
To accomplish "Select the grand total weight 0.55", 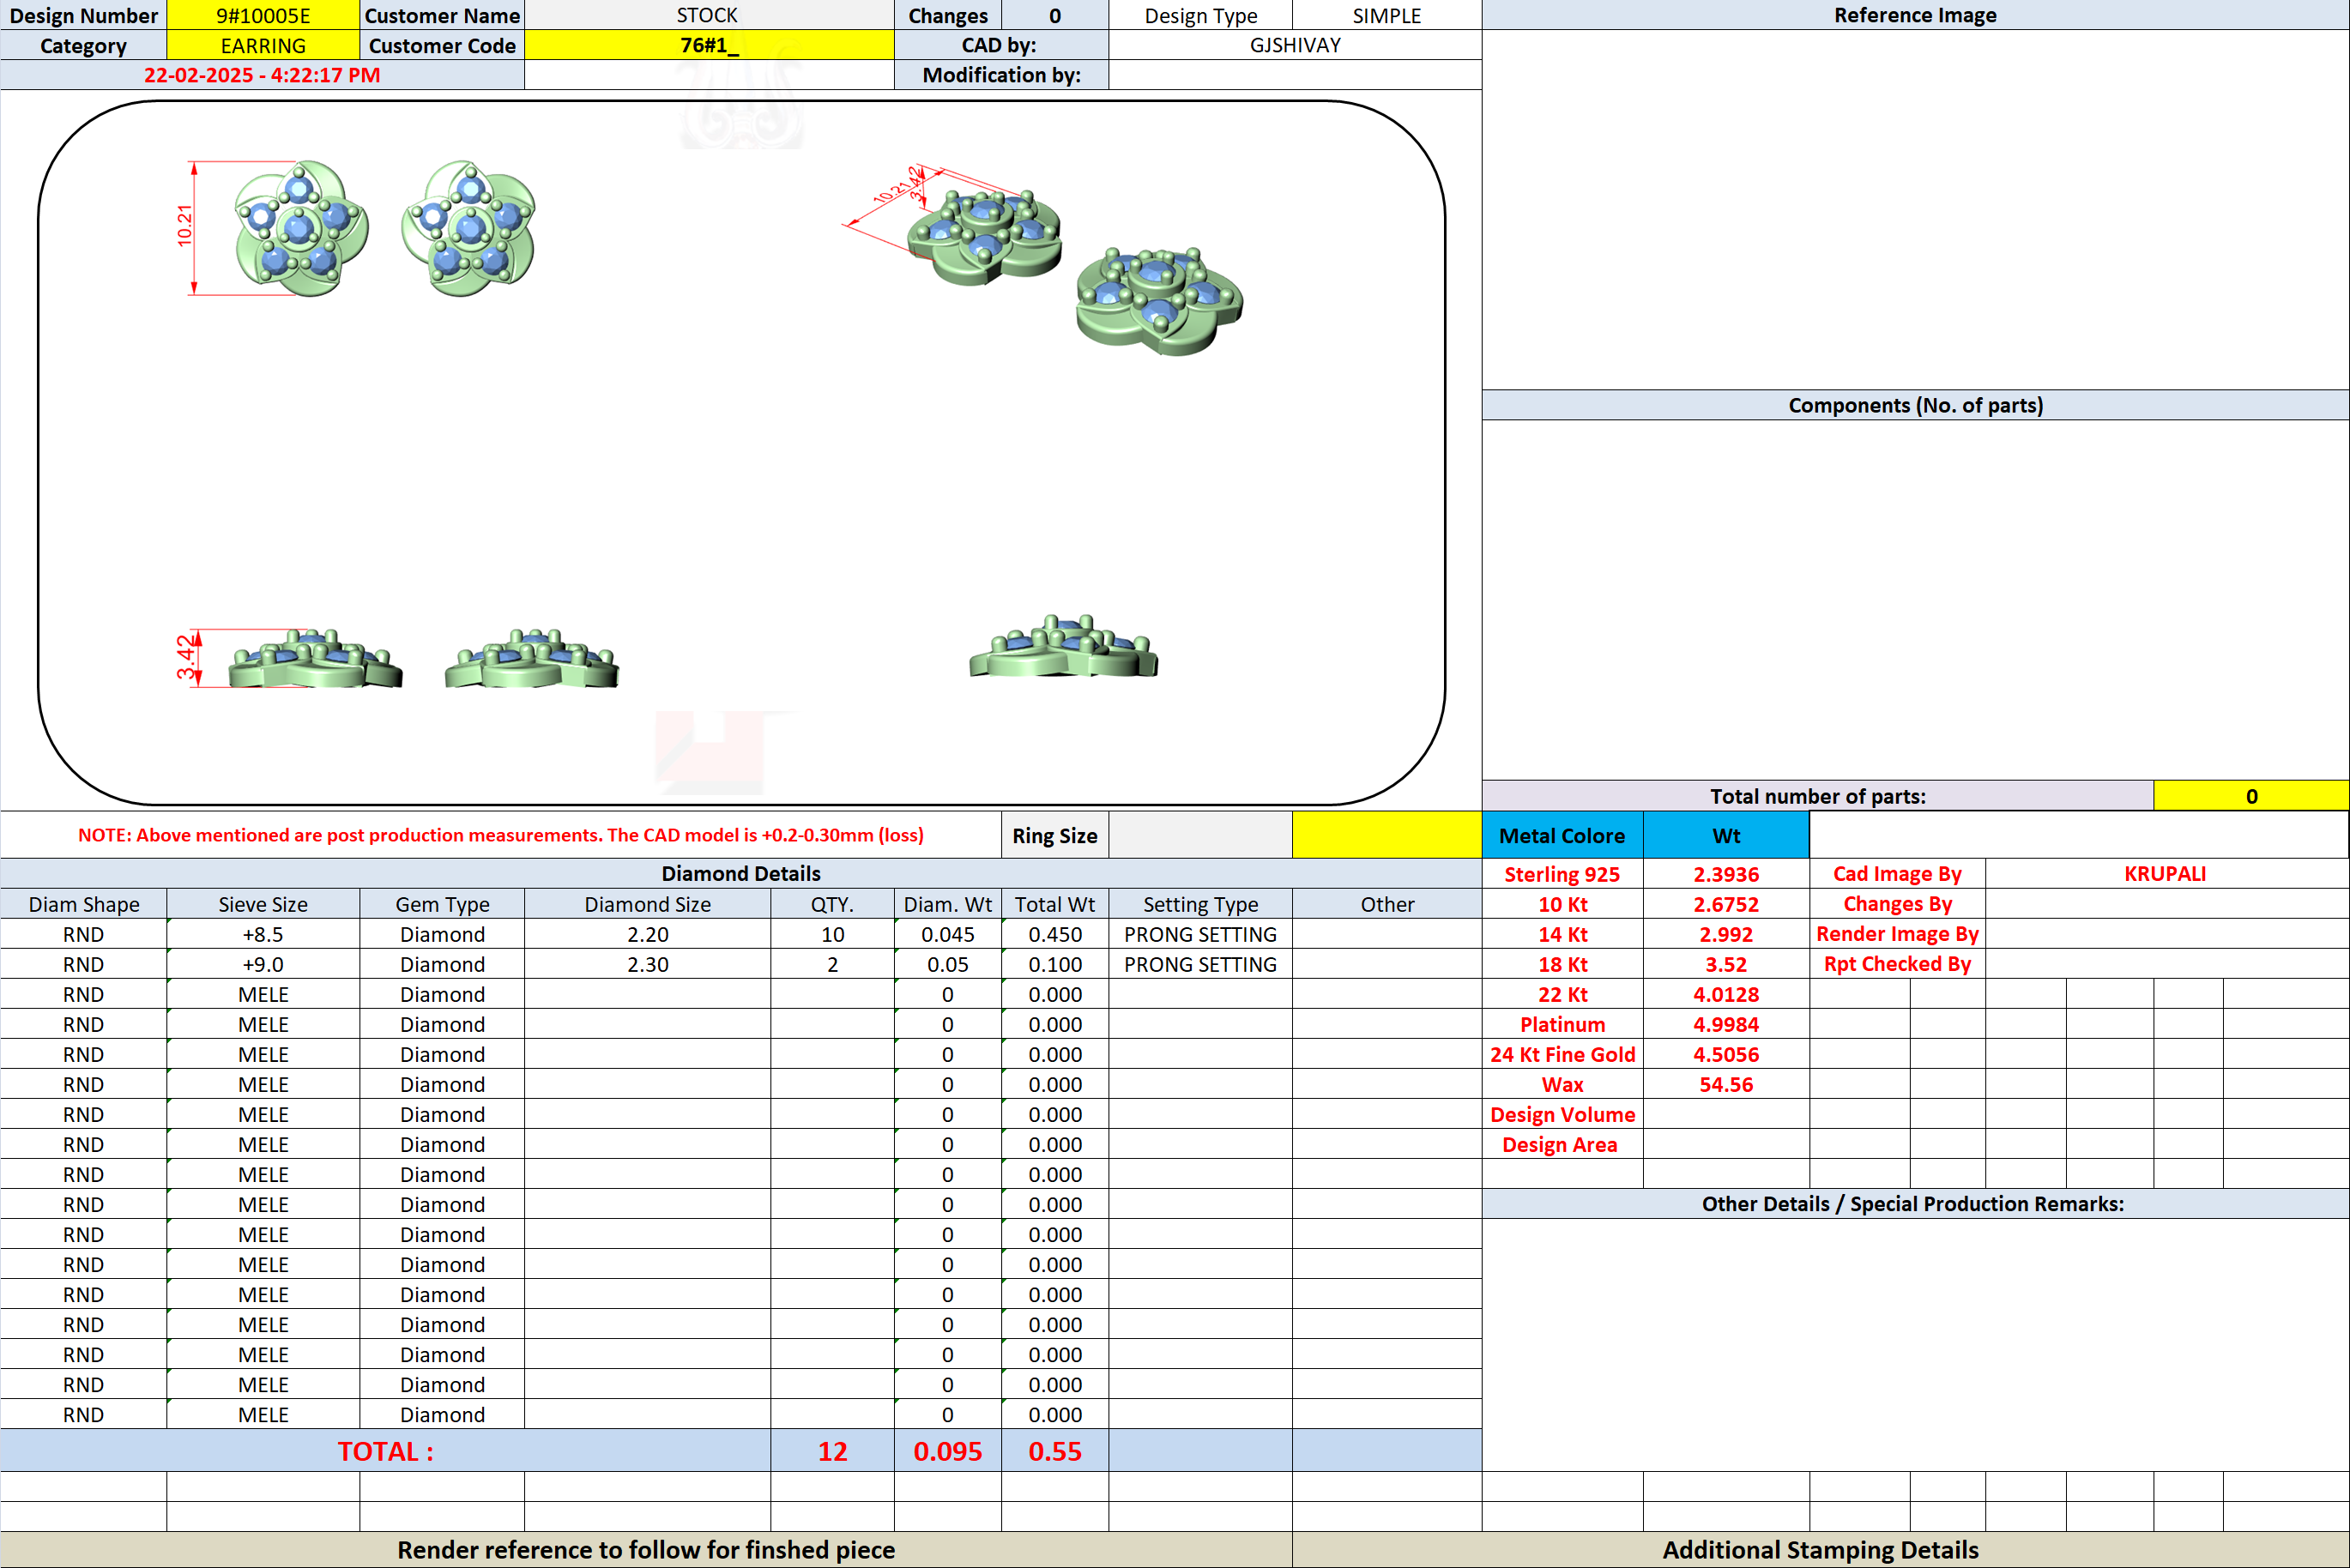I will 1055,1451.
